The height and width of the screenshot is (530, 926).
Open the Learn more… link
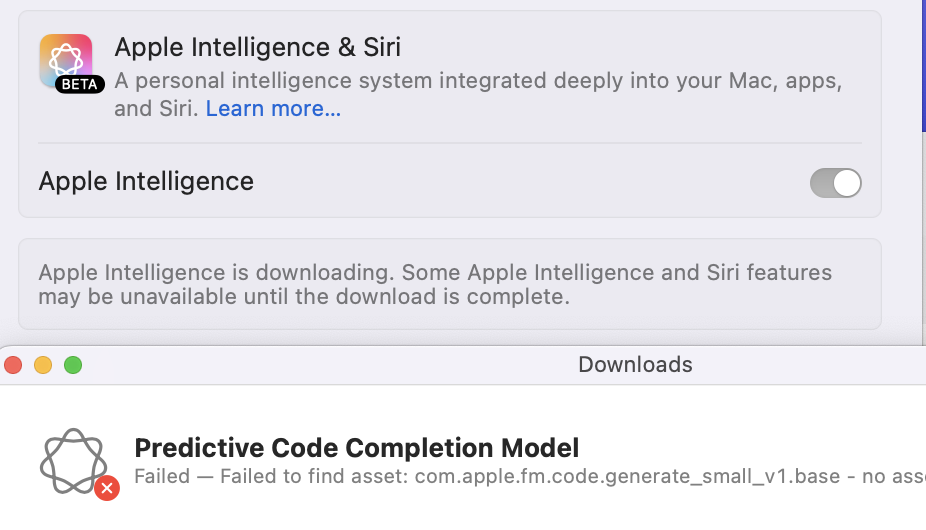click(273, 109)
